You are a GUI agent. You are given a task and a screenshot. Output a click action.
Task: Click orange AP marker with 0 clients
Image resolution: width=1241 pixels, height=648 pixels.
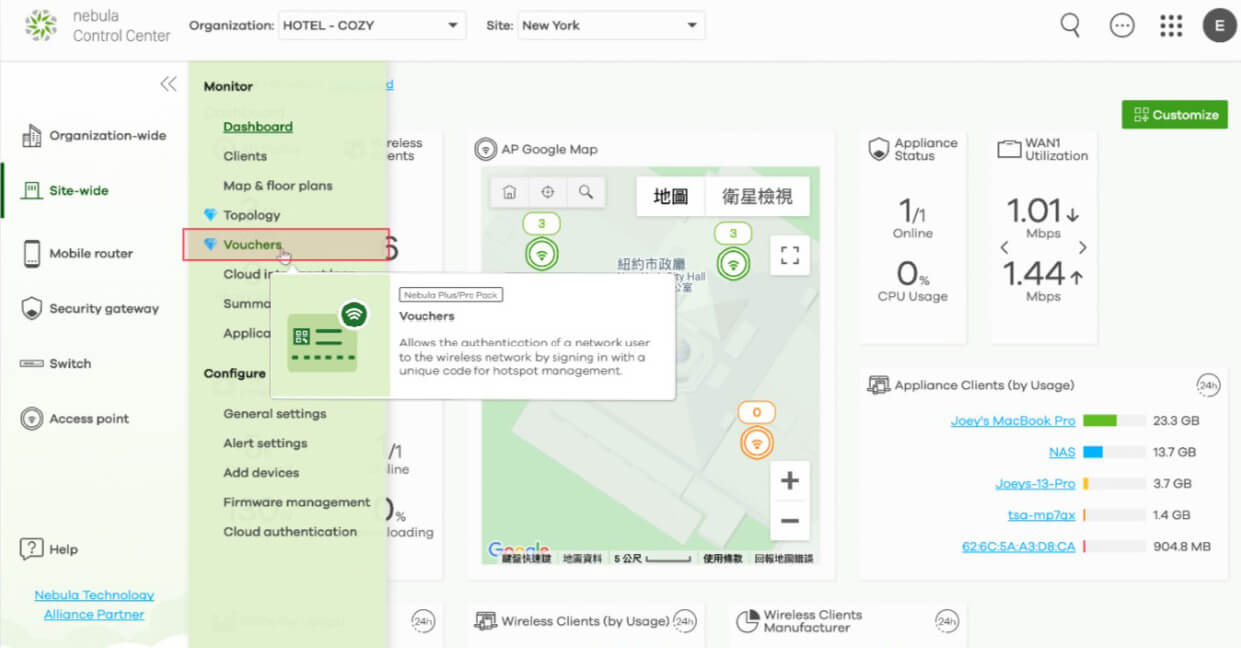click(757, 441)
